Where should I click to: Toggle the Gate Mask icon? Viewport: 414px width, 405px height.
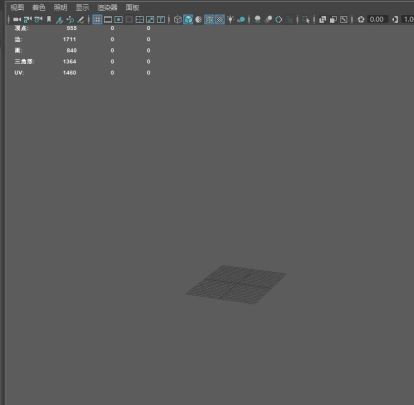pos(129,20)
